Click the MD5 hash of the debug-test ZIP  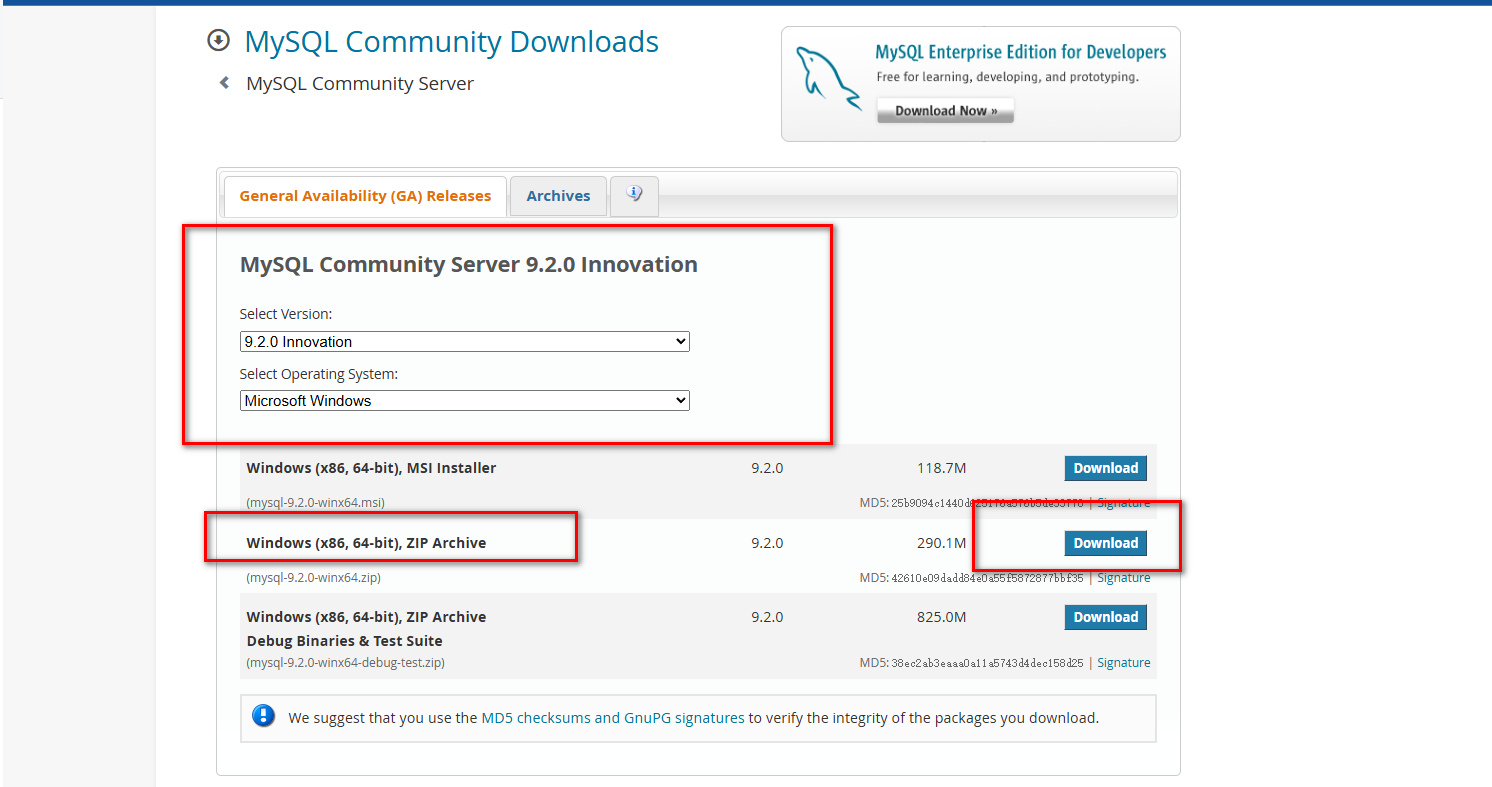(x=987, y=663)
